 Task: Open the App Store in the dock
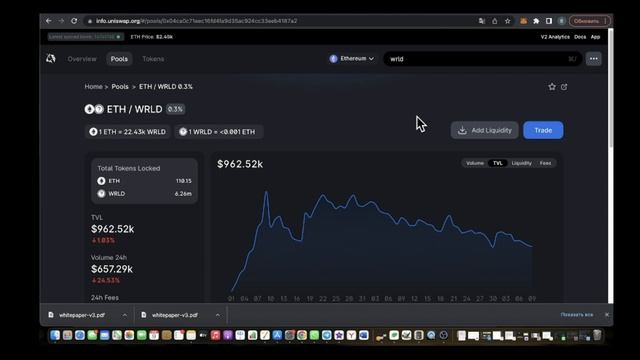277,335
